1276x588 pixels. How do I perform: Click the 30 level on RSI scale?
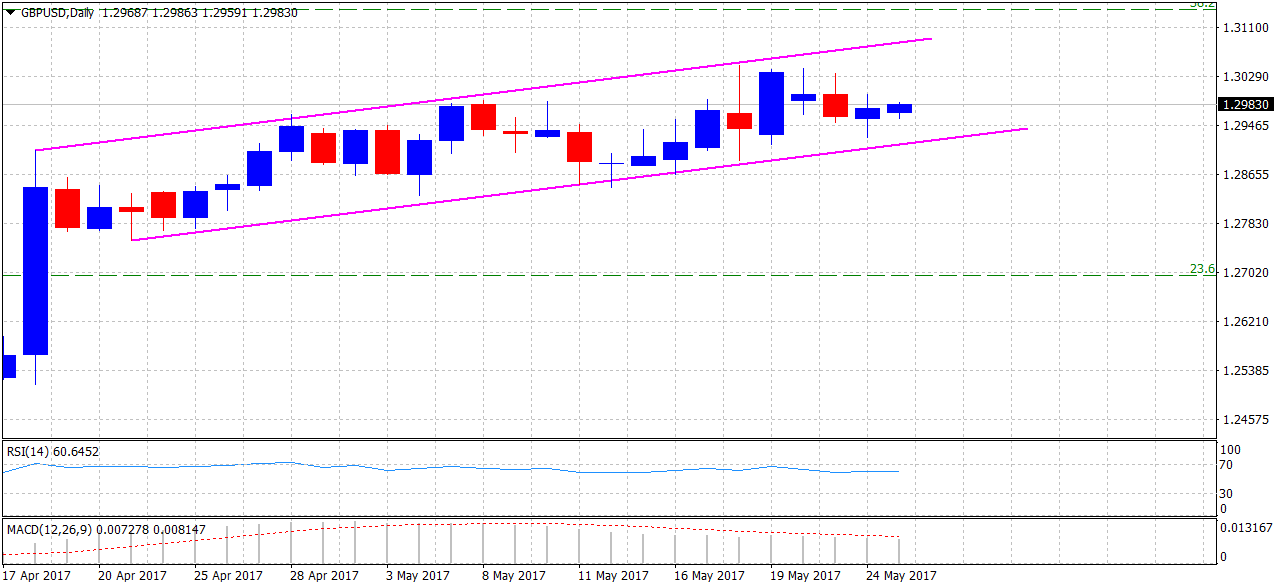[1228, 493]
